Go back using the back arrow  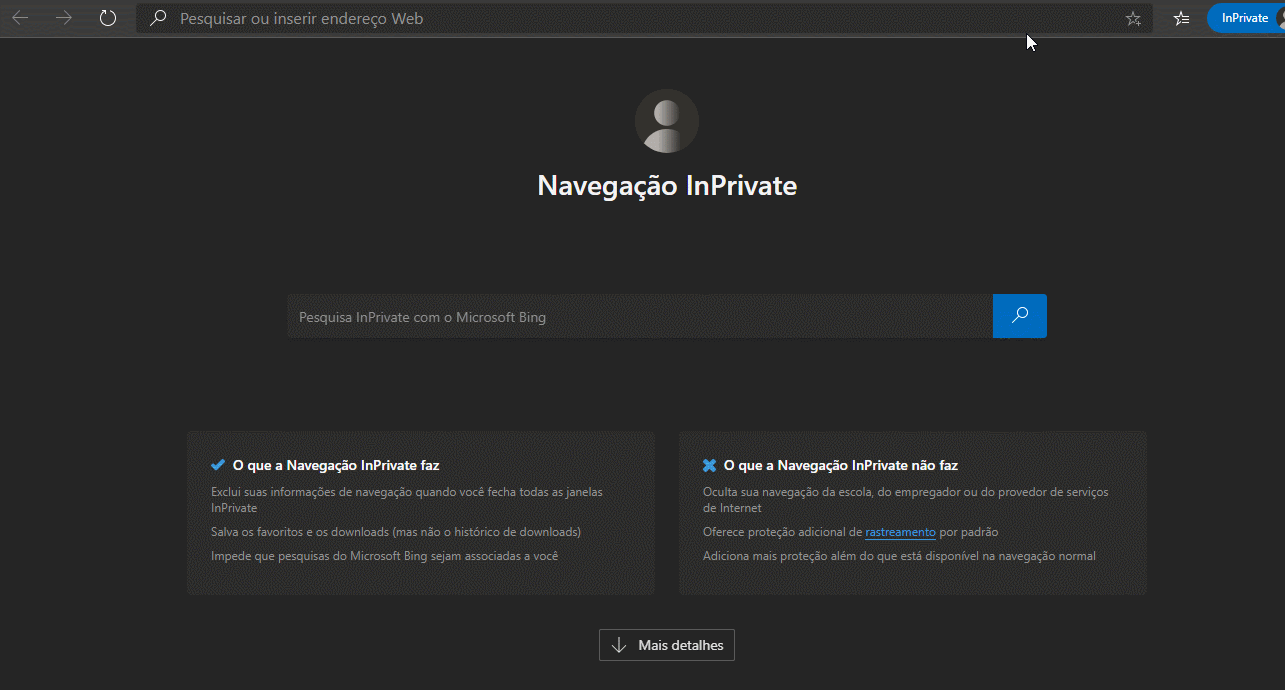(x=20, y=18)
